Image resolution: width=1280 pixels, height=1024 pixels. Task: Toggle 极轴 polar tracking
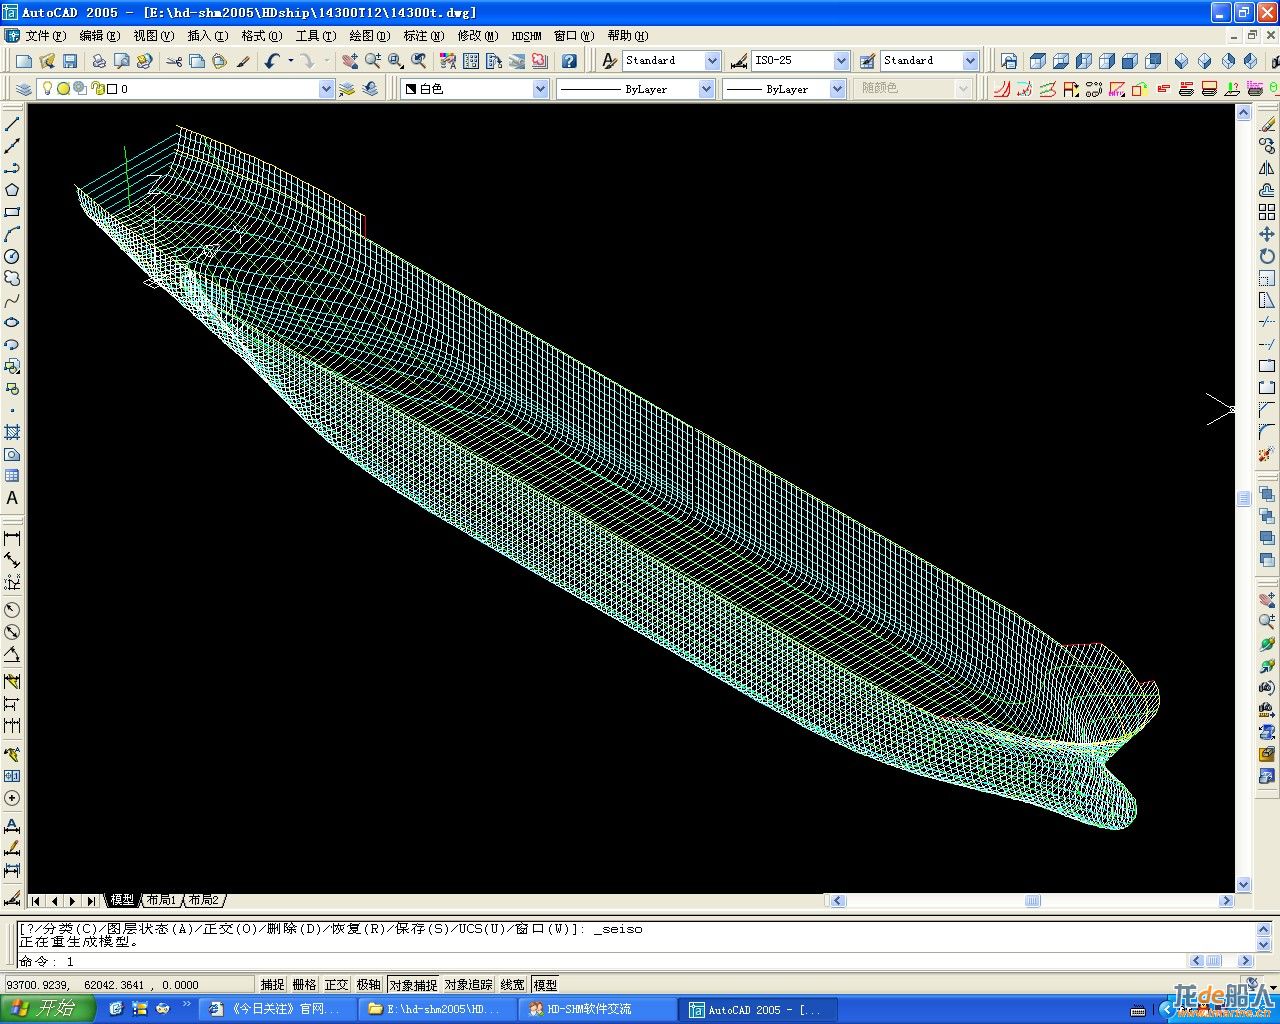pyautogui.click(x=369, y=985)
